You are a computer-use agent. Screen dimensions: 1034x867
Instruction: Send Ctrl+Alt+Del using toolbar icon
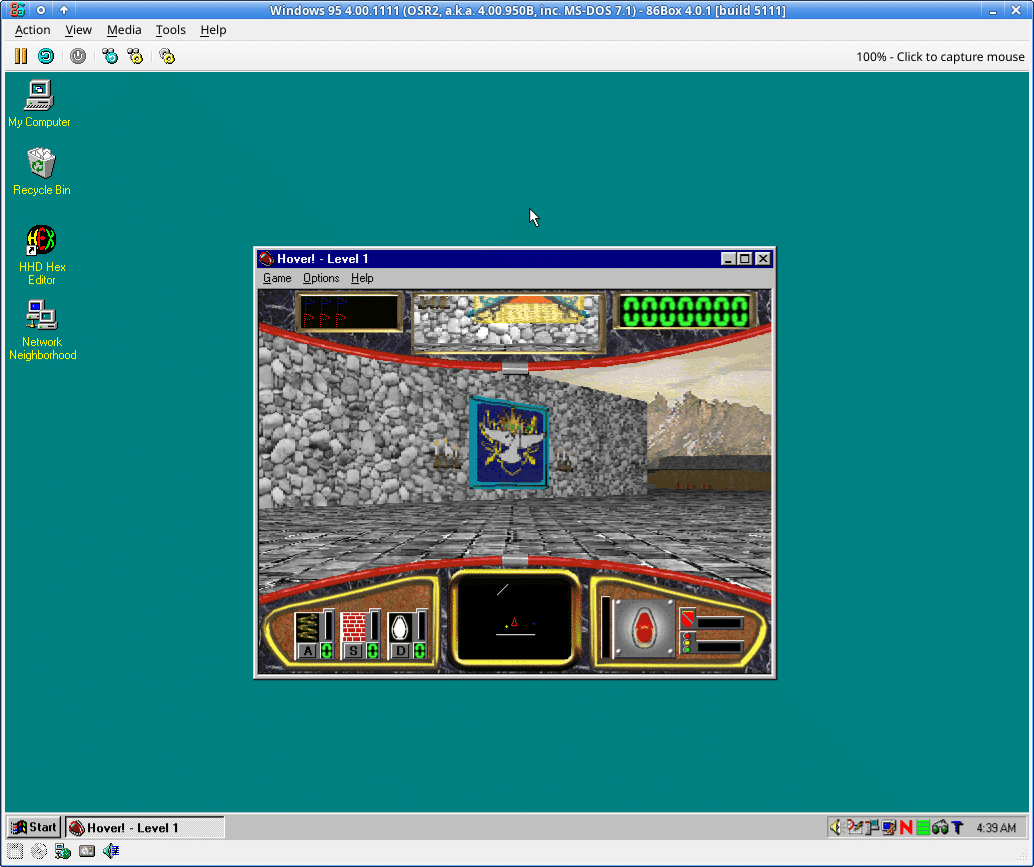pos(109,56)
